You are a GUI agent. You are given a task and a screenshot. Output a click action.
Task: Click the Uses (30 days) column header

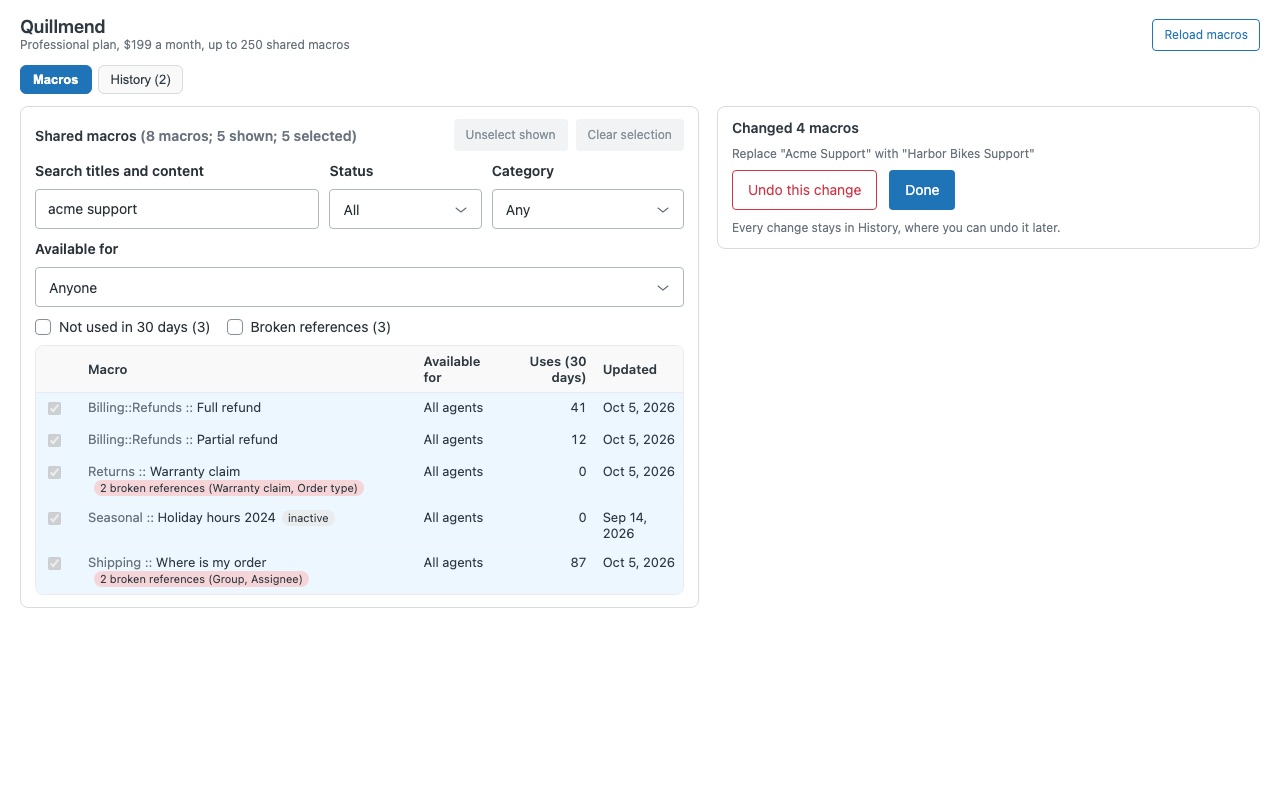click(x=558, y=370)
